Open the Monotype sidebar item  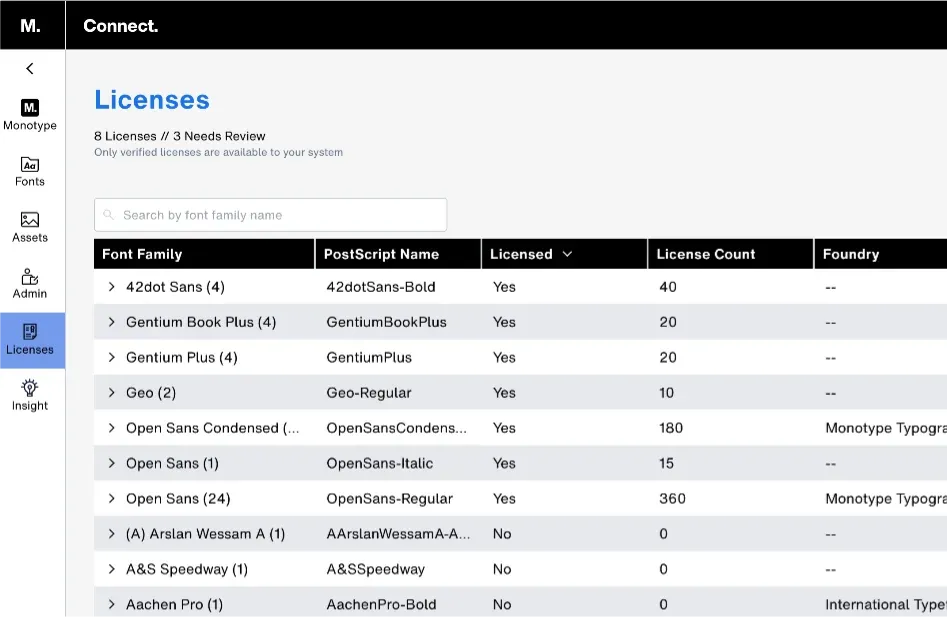point(30,115)
